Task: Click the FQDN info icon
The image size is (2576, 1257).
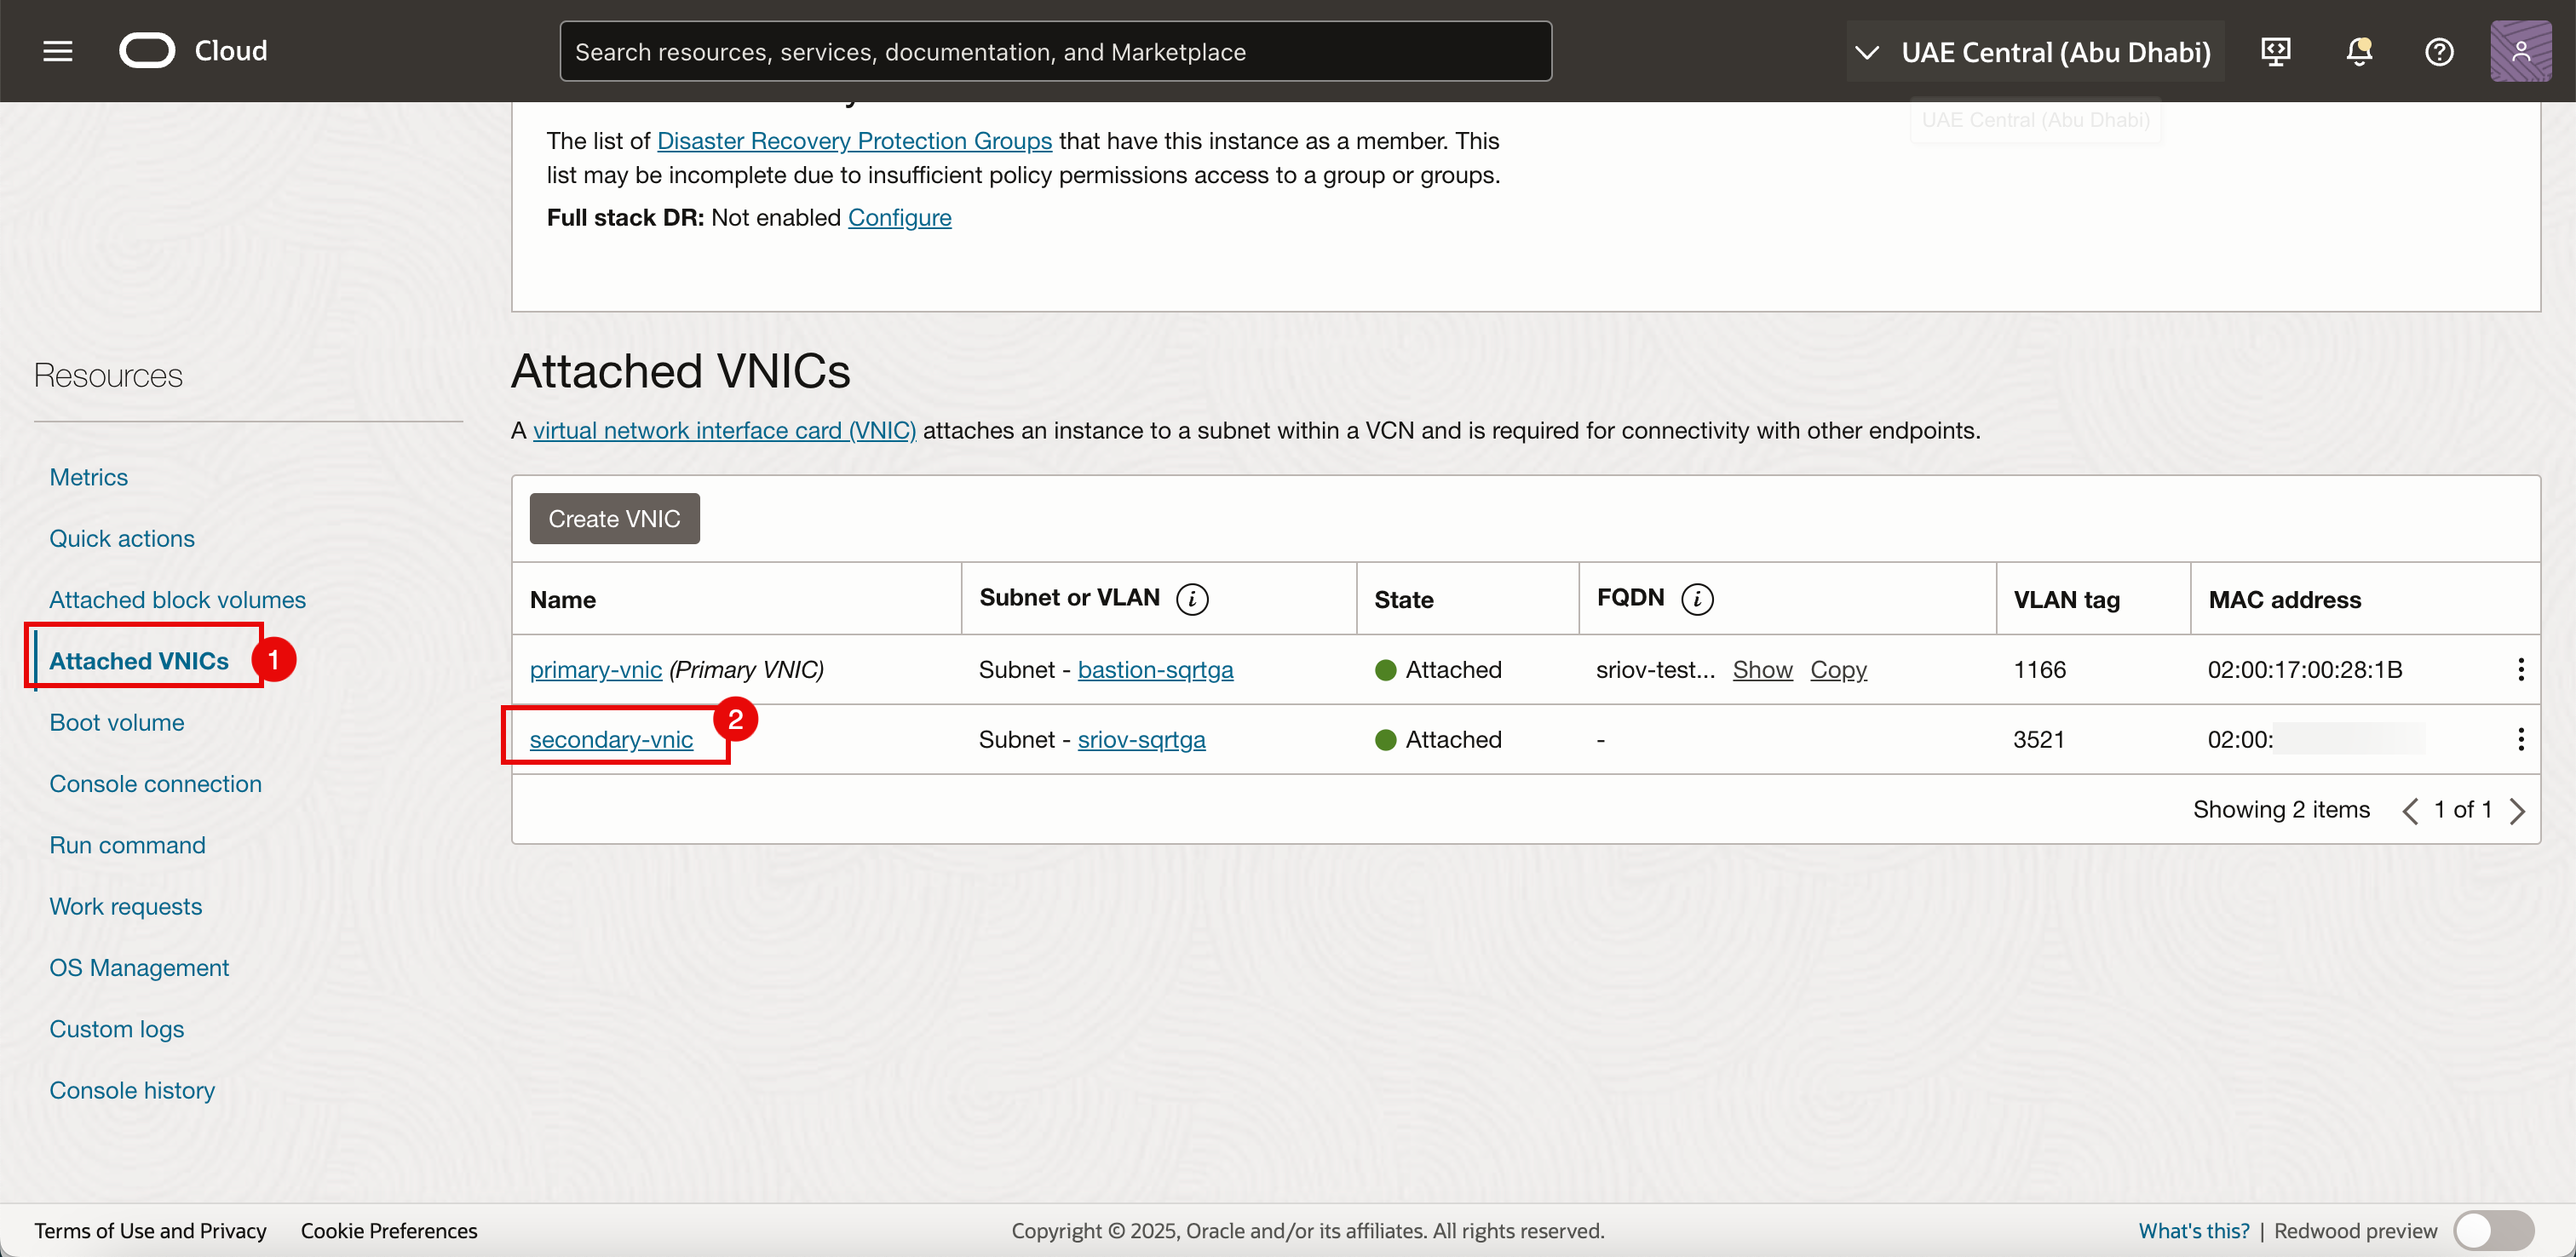Action: [x=1697, y=599]
